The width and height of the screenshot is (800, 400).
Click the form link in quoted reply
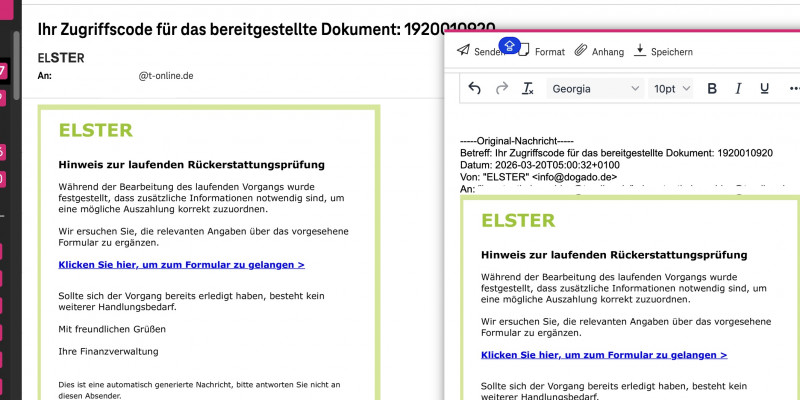(x=603, y=355)
